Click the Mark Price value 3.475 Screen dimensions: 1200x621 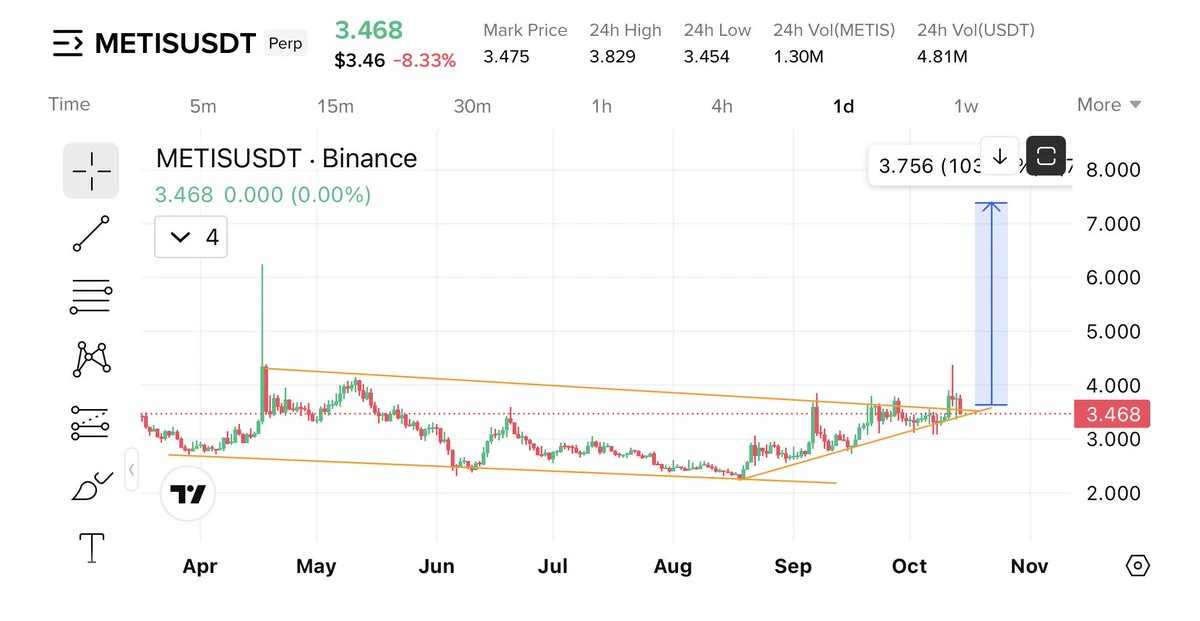(506, 57)
